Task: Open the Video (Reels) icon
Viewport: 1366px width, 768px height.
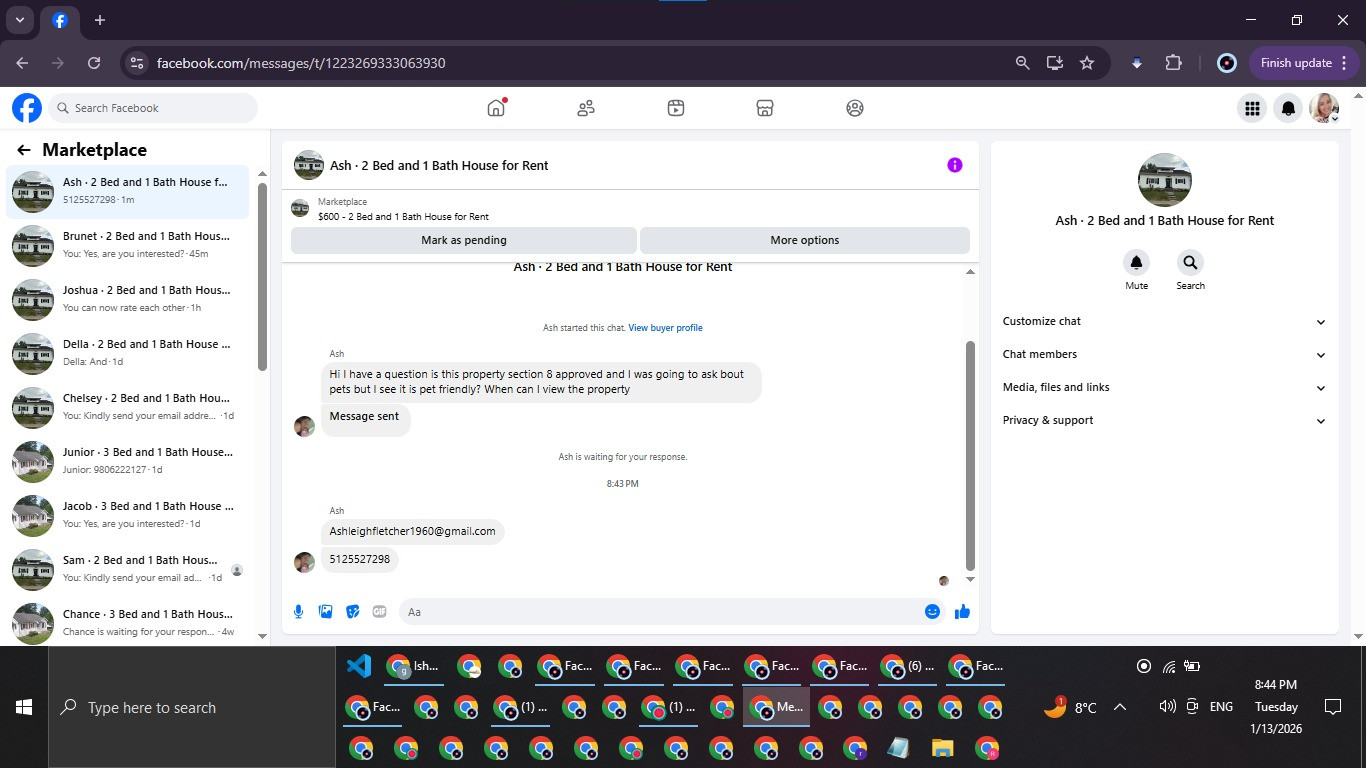Action: [x=676, y=108]
